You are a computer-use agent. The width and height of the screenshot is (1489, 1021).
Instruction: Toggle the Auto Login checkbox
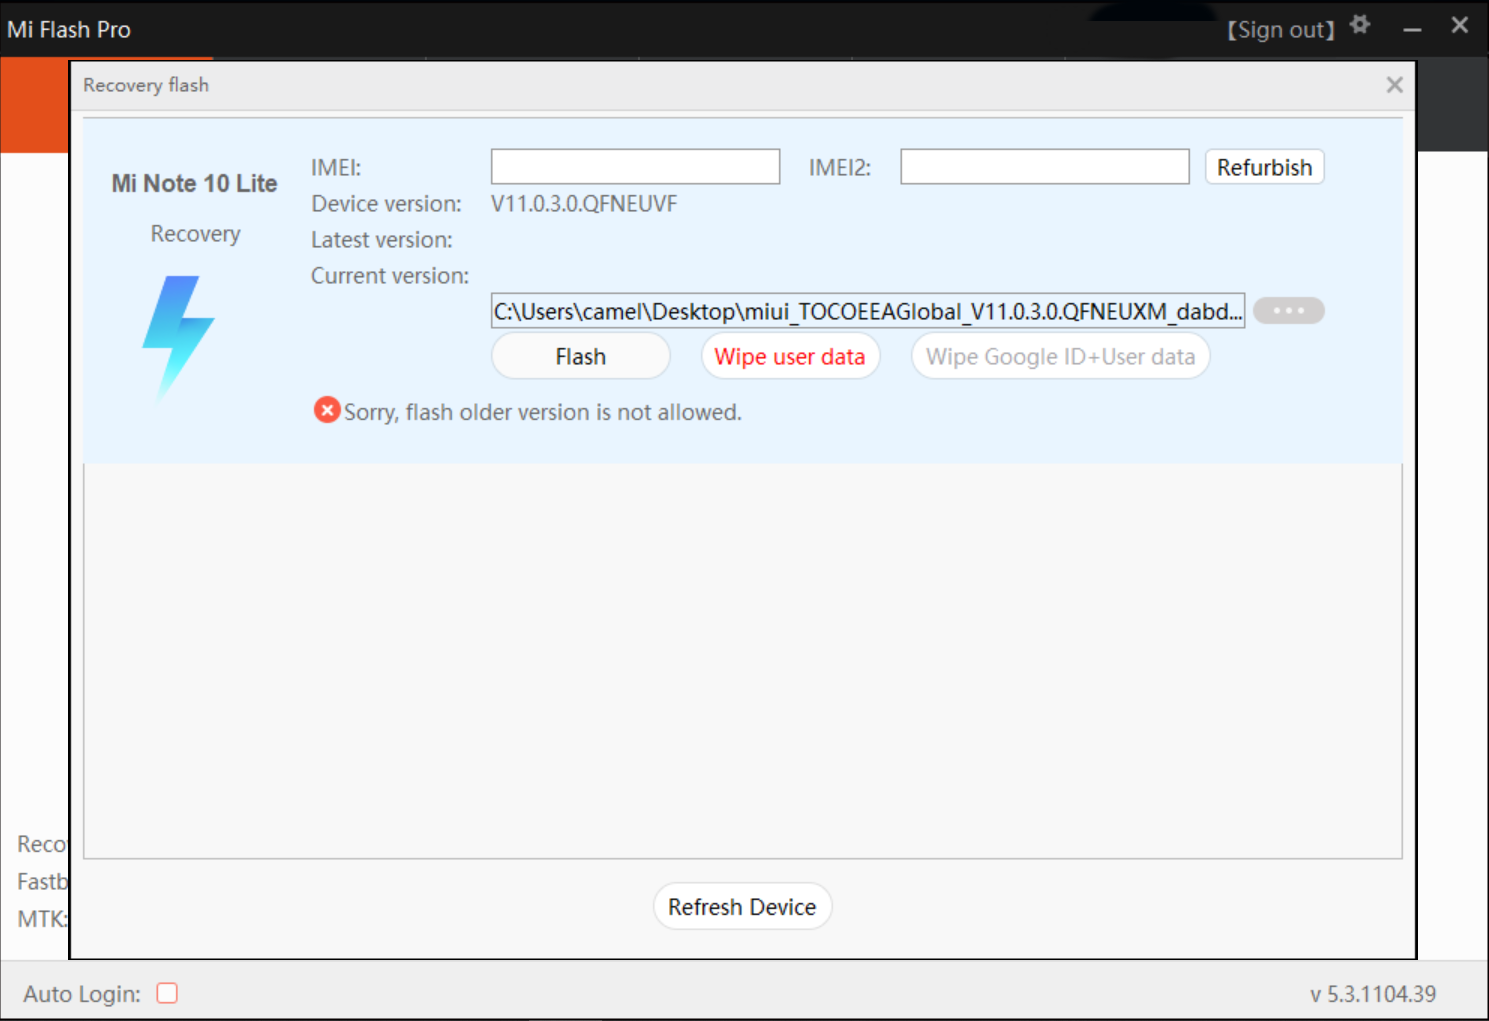[167, 993]
